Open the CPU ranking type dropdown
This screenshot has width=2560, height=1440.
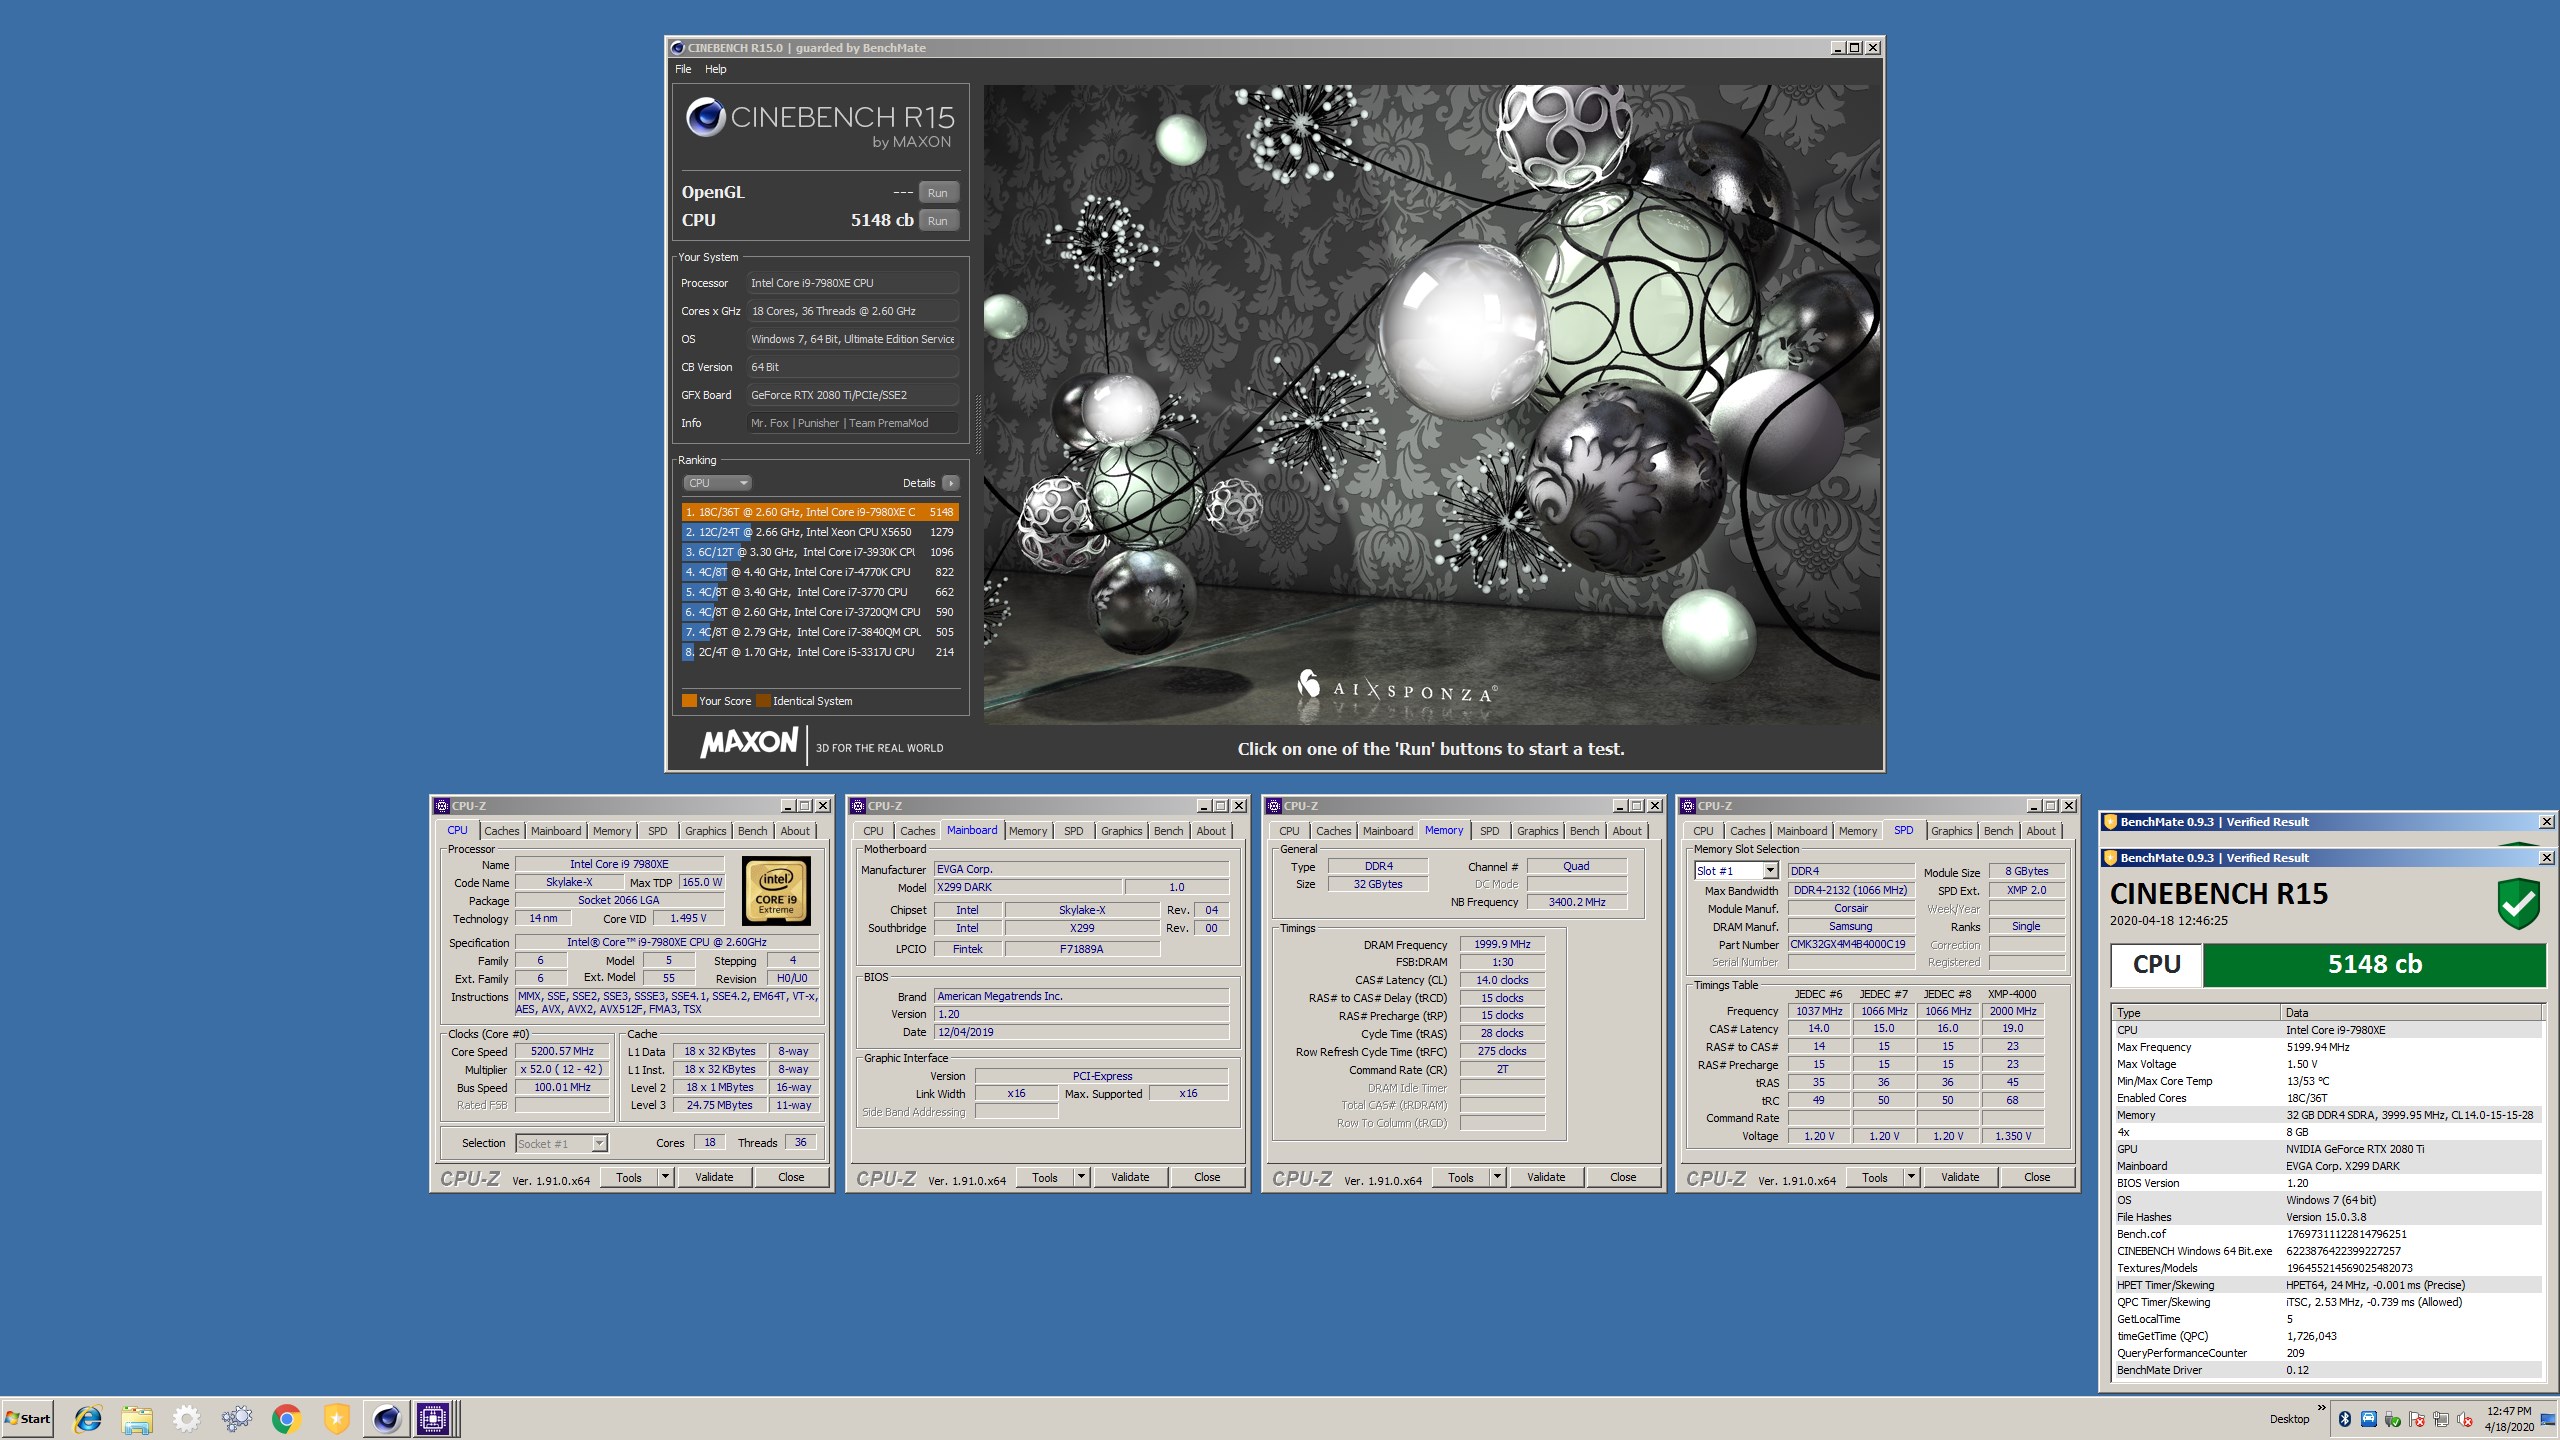[717, 483]
